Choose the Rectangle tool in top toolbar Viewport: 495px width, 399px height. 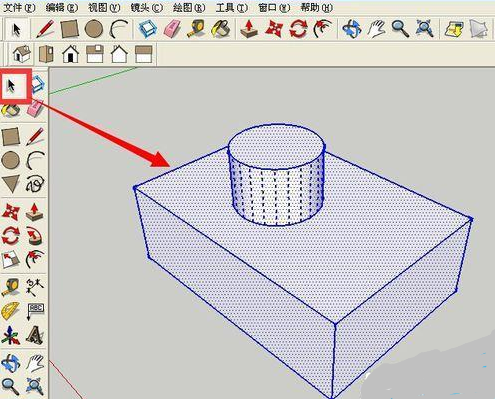(70, 29)
